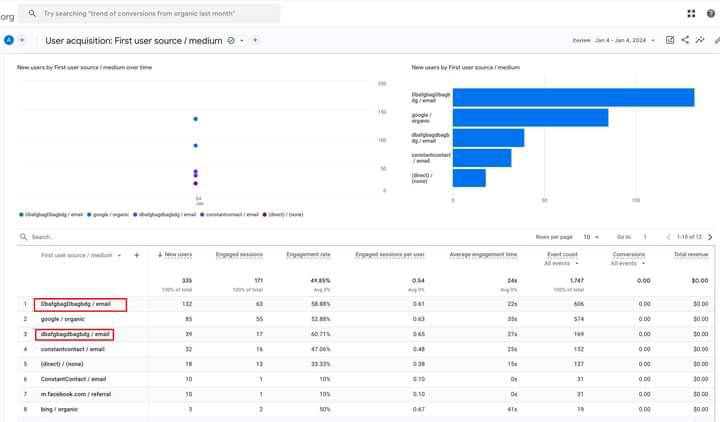Add secondary dimension with blue plus
The width and height of the screenshot is (720, 422).
(x=136, y=255)
